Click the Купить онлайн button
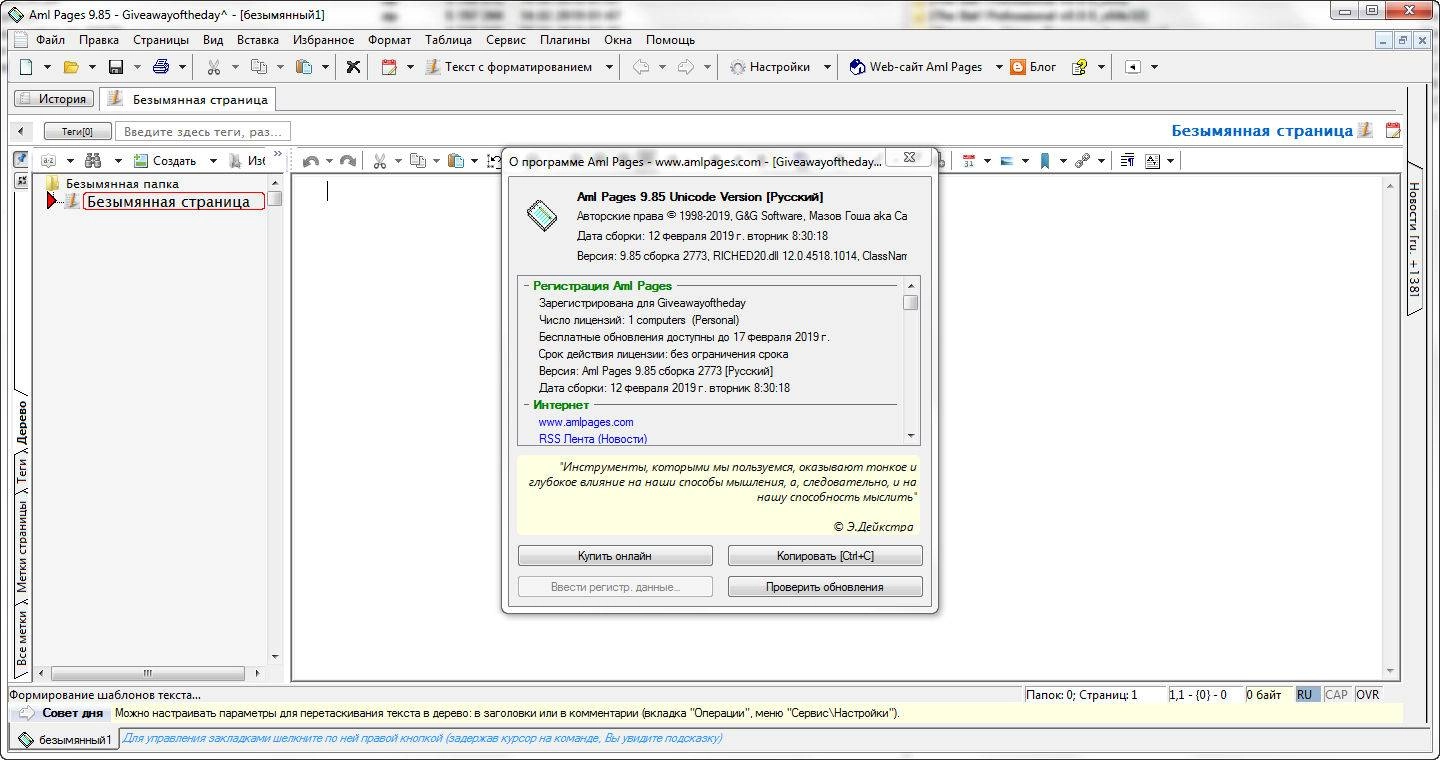 (615, 556)
